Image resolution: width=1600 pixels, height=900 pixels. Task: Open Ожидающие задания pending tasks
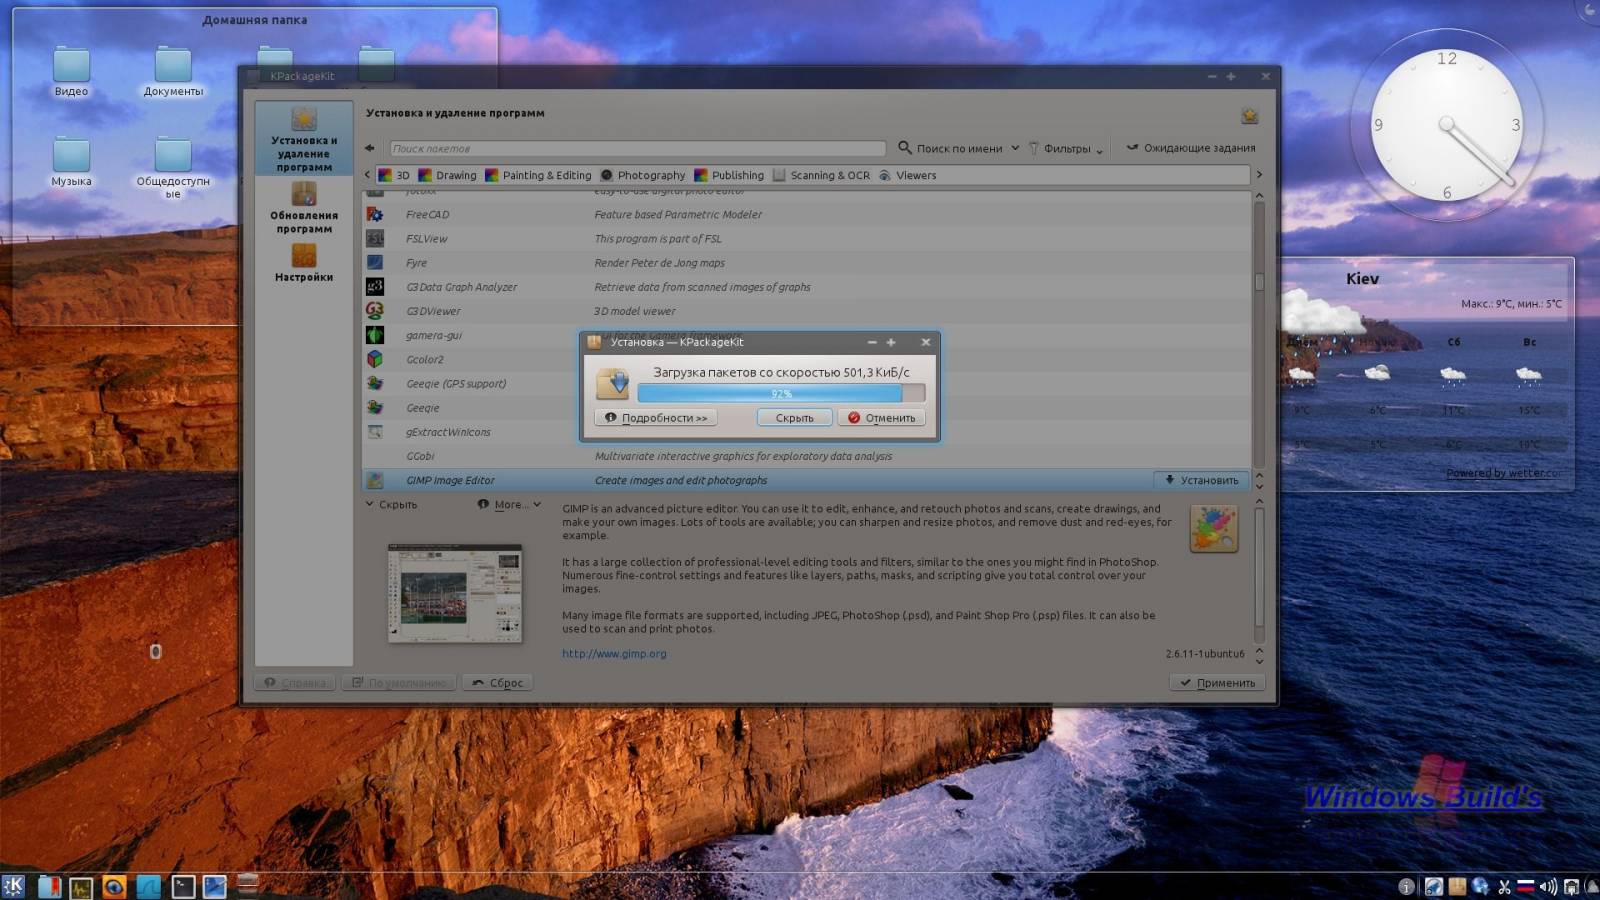click(1190, 148)
